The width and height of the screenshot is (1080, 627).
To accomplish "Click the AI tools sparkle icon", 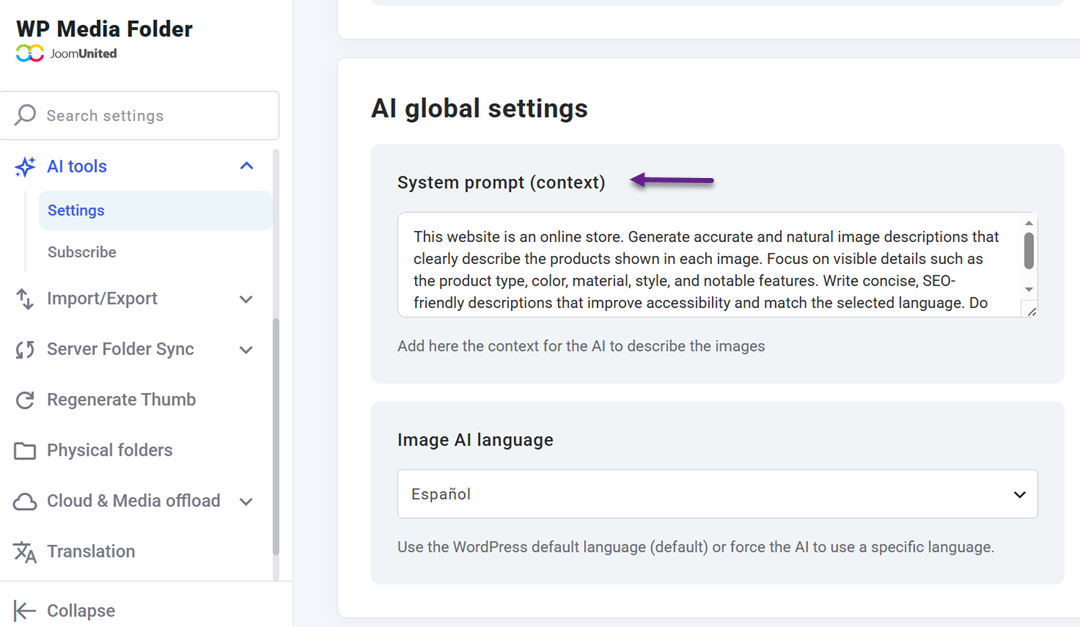I will click(25, 167).
